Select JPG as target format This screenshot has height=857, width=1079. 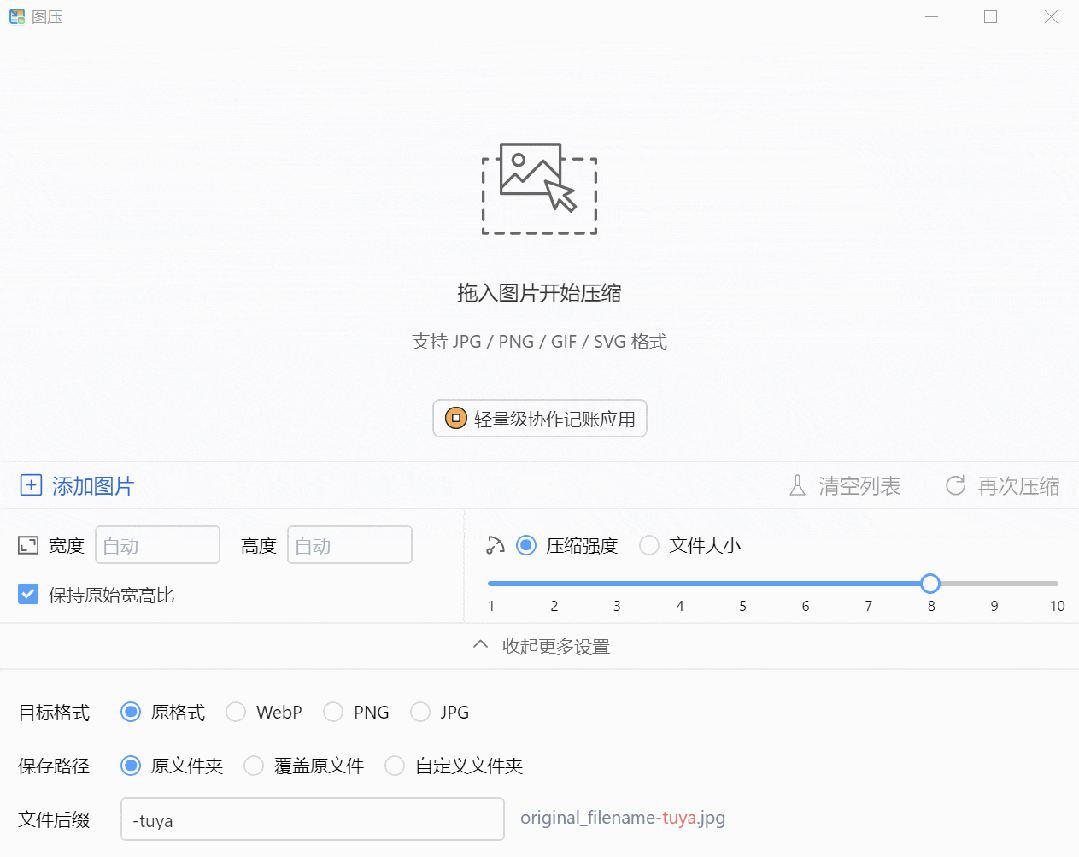420,712
